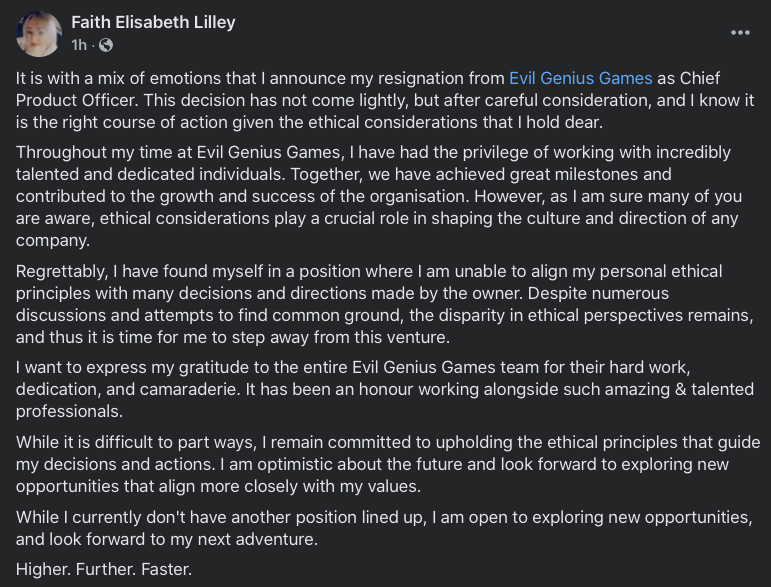Click the globe public audience icon

click(x=106, y=45)
